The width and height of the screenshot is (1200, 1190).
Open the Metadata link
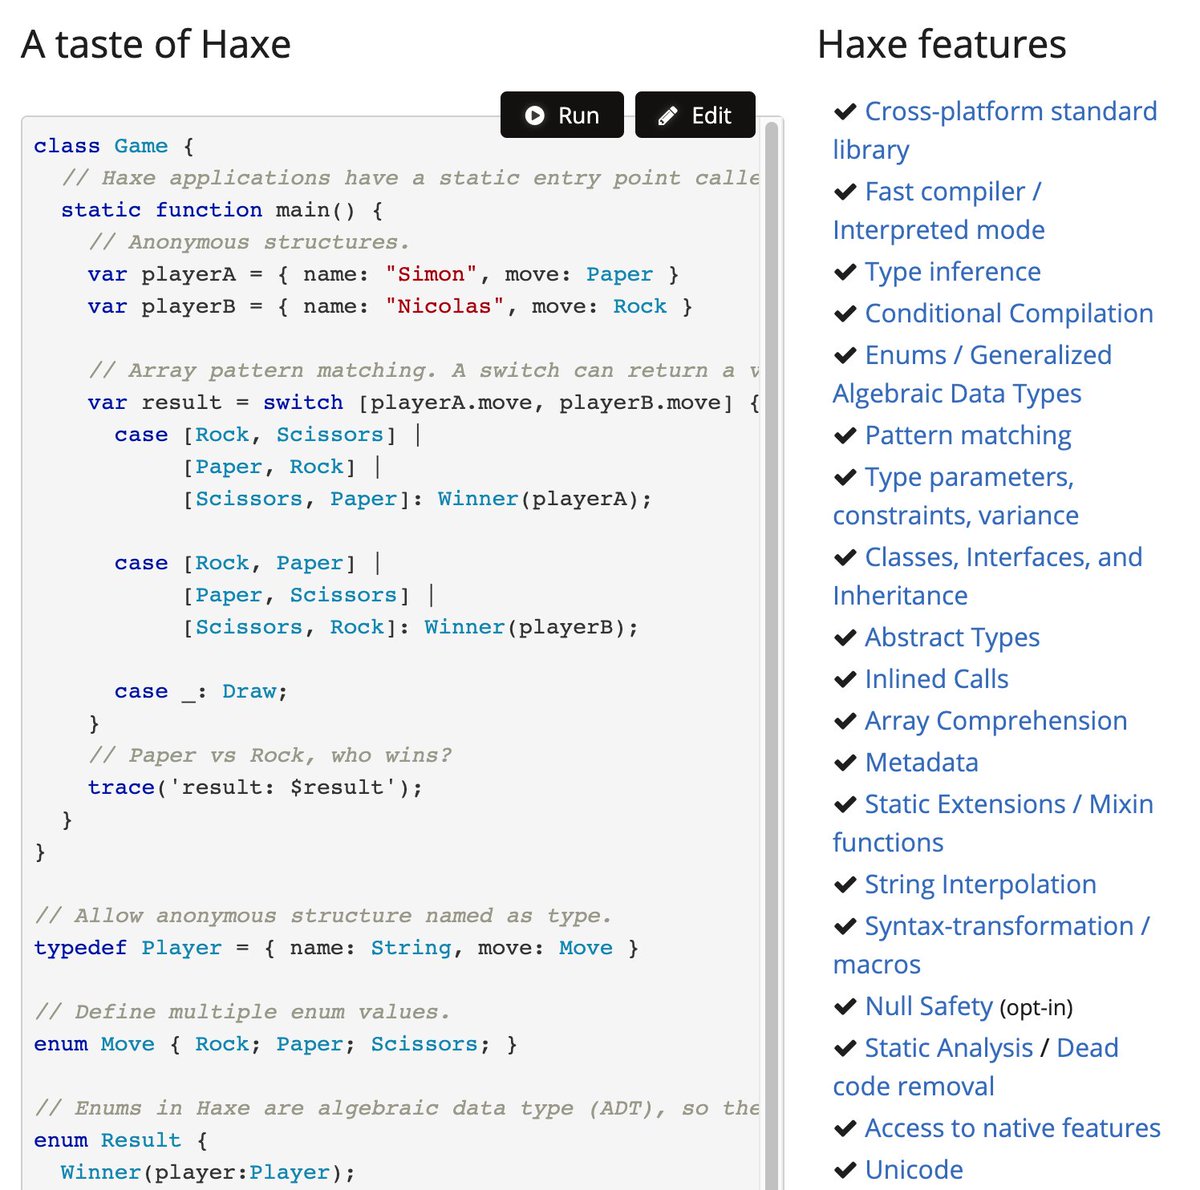pos(922,762)
